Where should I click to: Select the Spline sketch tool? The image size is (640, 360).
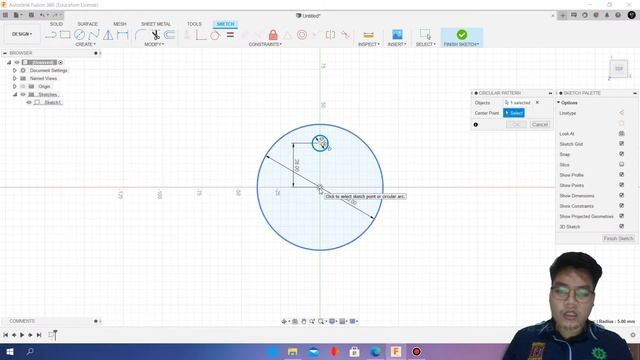(94, 35)
